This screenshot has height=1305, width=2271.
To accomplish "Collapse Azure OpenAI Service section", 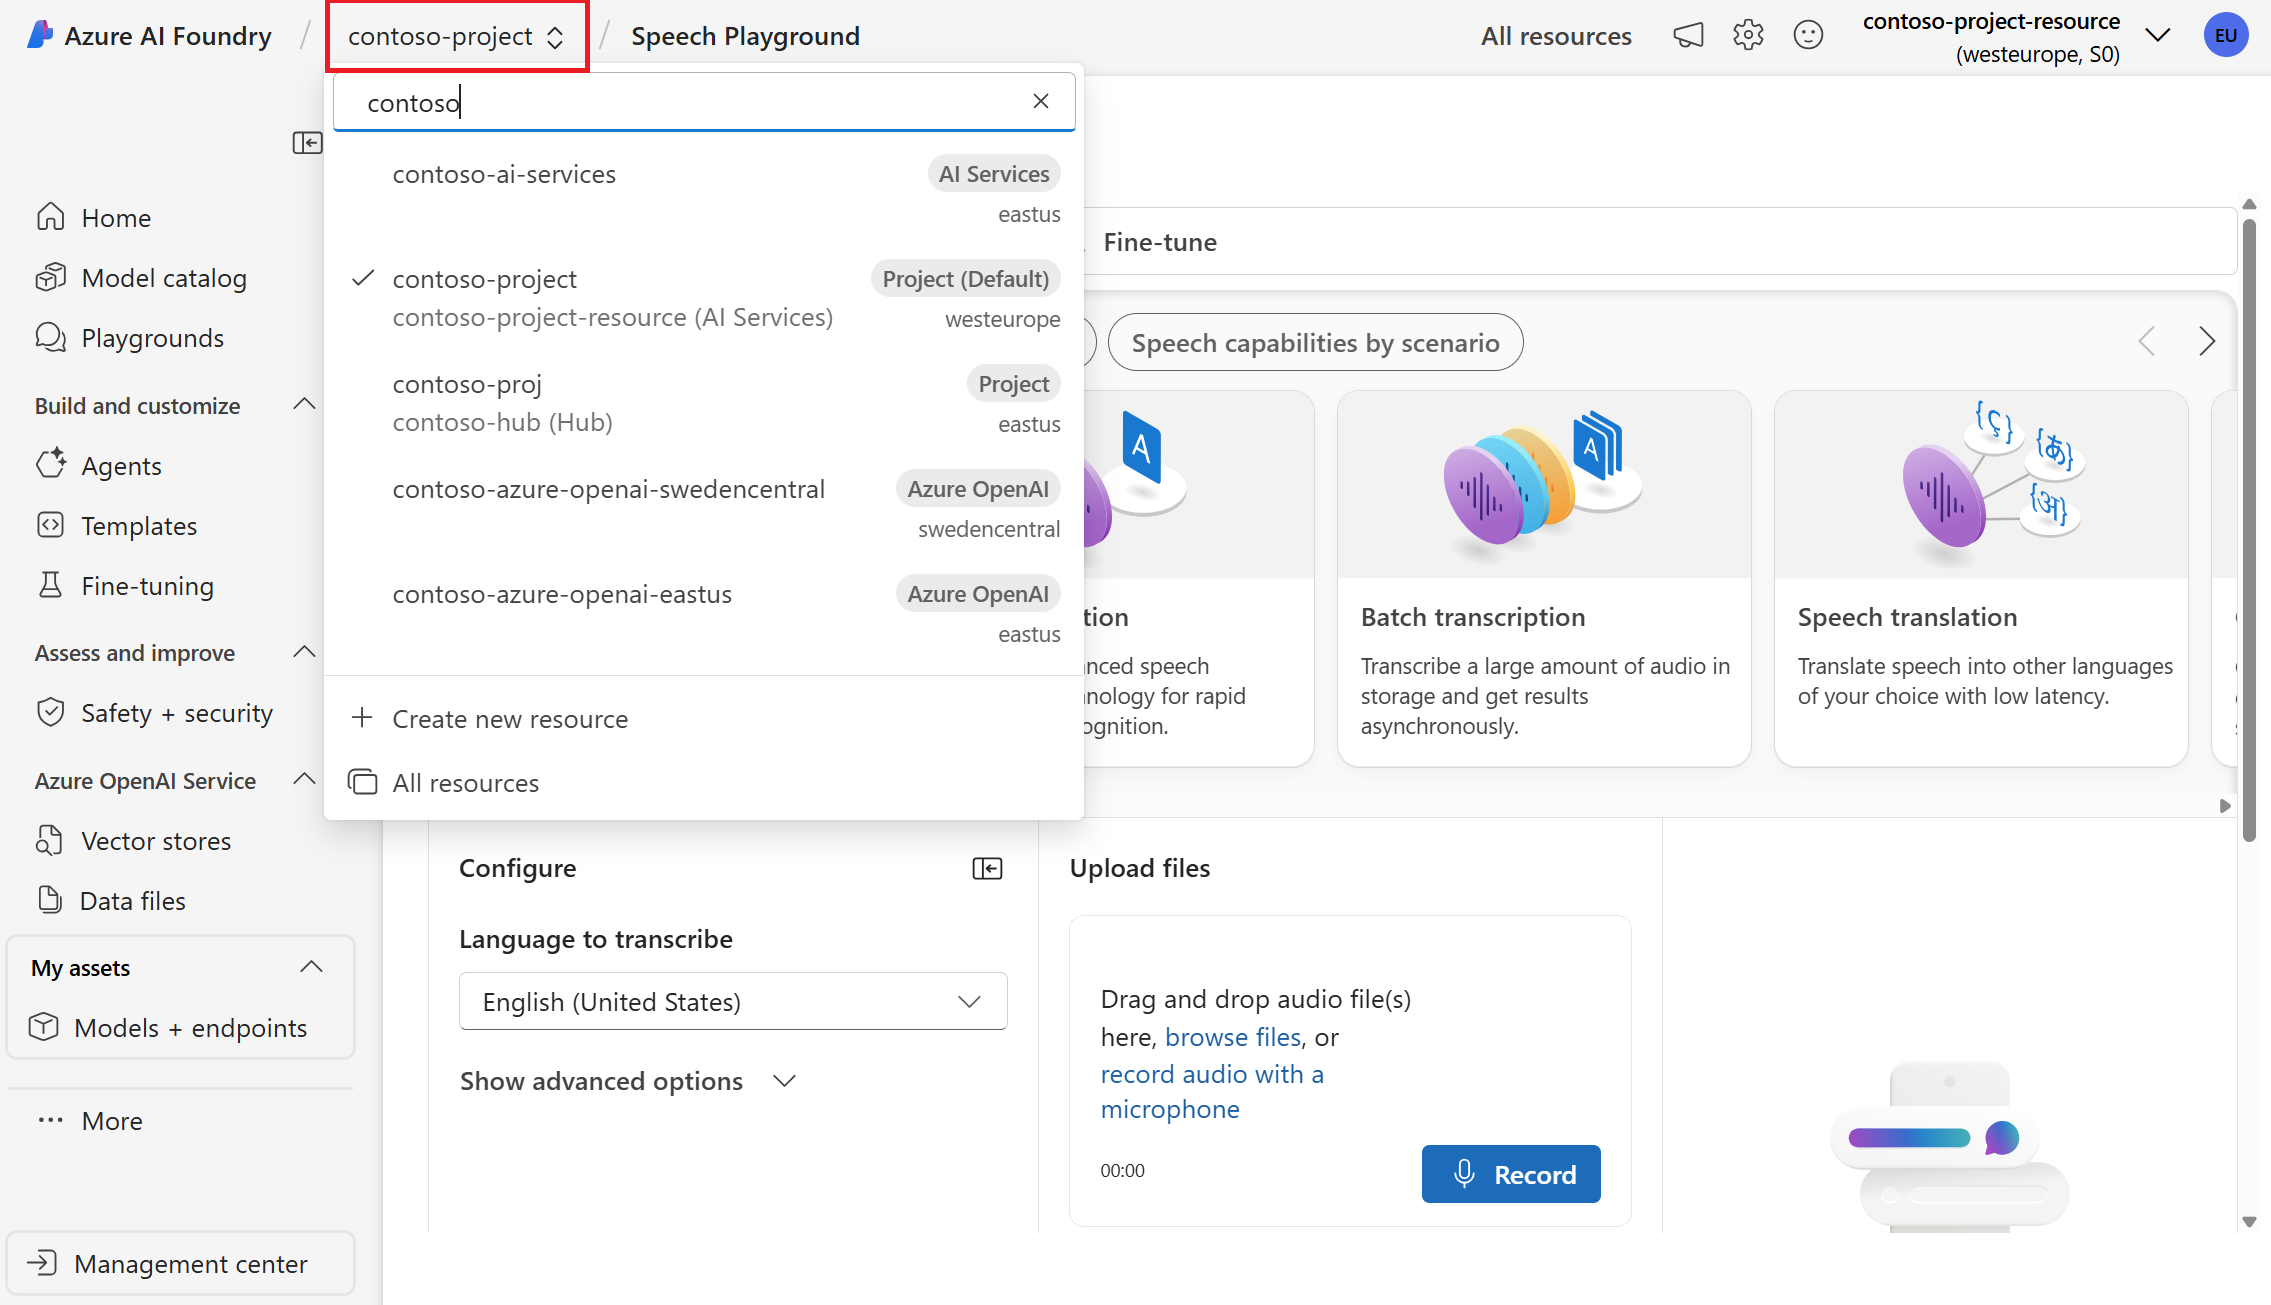I will point(304,780).
